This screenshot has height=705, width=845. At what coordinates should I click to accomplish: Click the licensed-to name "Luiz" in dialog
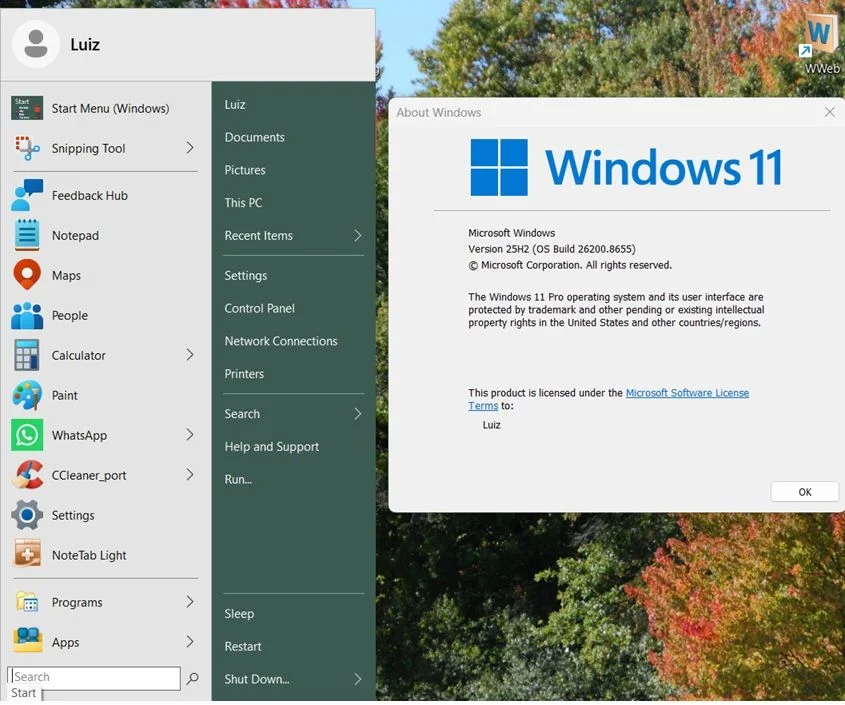(491, 425)
